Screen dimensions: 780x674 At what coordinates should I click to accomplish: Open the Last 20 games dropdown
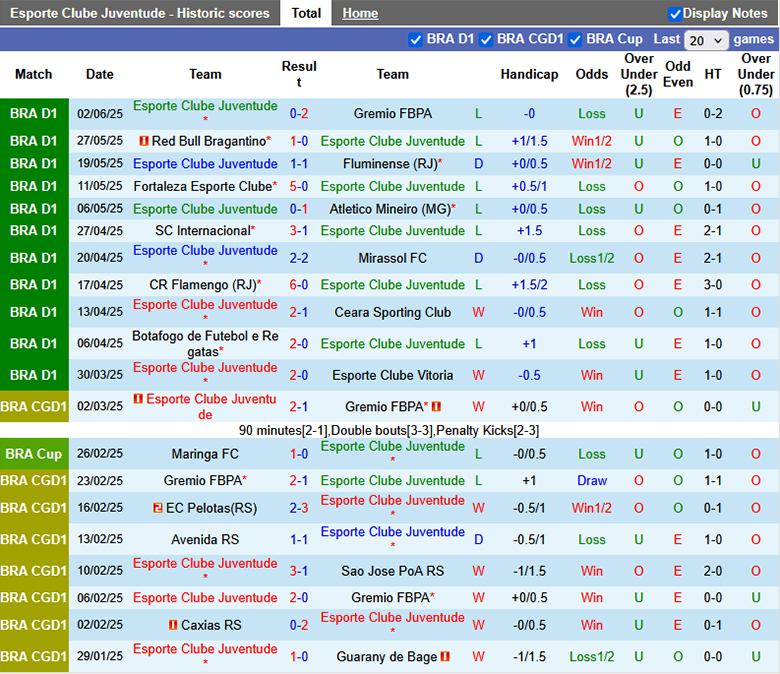706,40
